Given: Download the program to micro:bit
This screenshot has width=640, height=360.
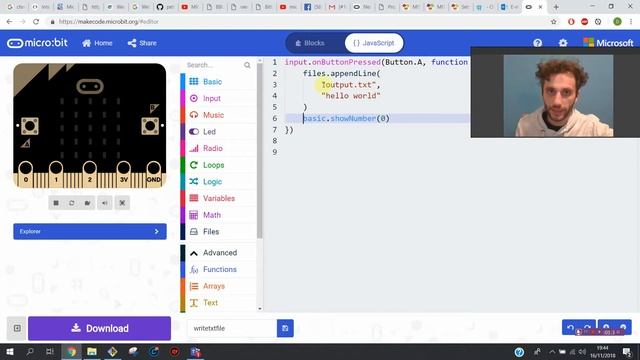Looking at the screenshot, I should tap(100, 328).
